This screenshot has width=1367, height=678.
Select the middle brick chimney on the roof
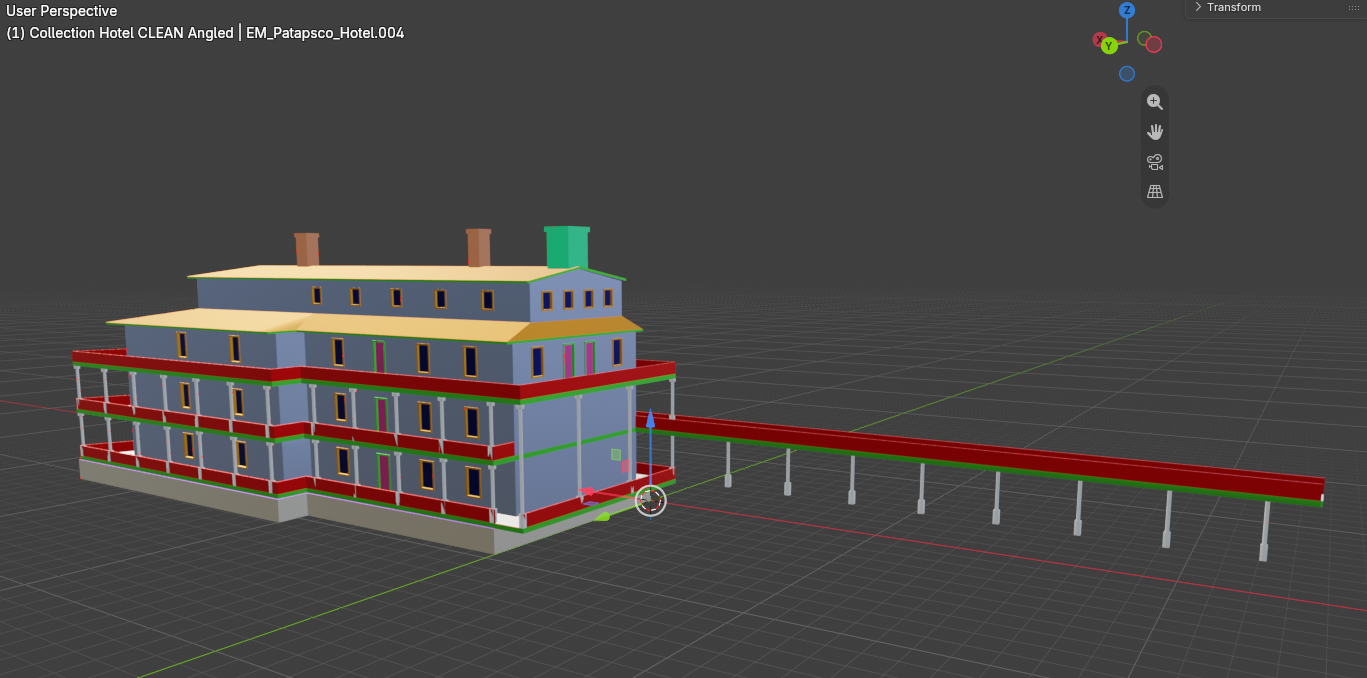tap(479, 247)
